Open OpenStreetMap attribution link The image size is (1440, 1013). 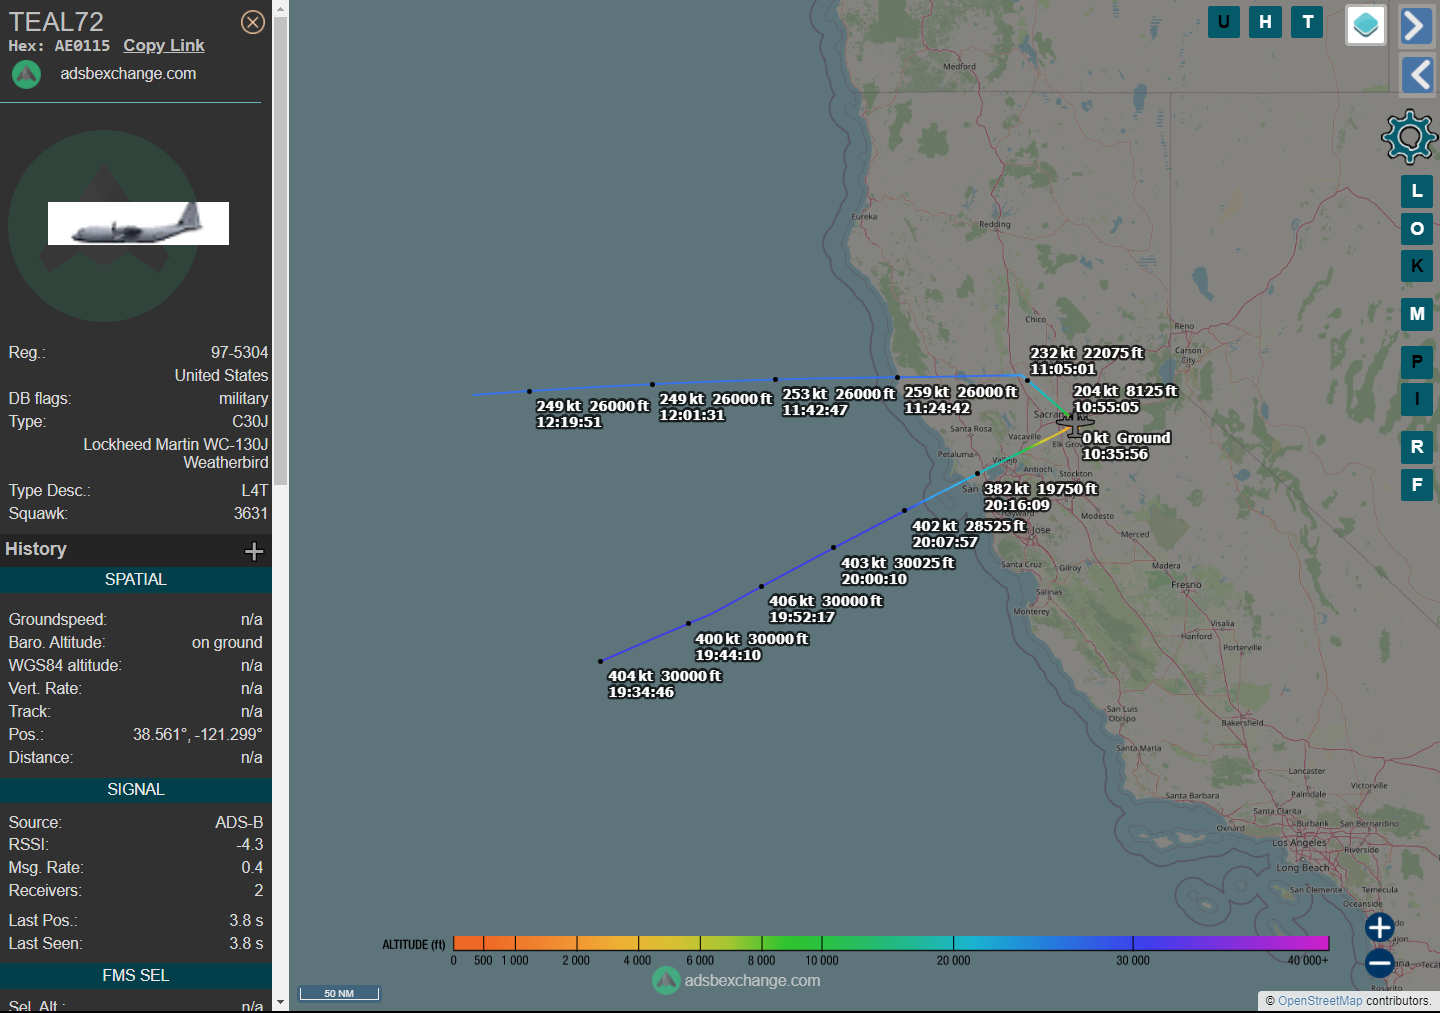[x=1320, y=1001]
